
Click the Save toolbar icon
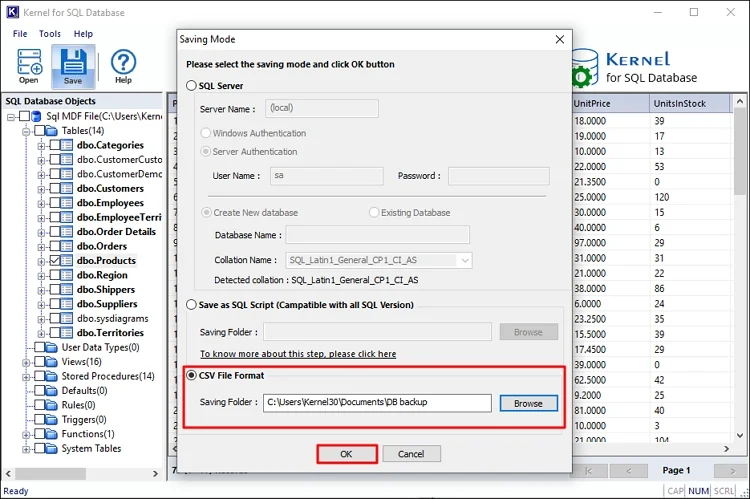click(73, 67)
